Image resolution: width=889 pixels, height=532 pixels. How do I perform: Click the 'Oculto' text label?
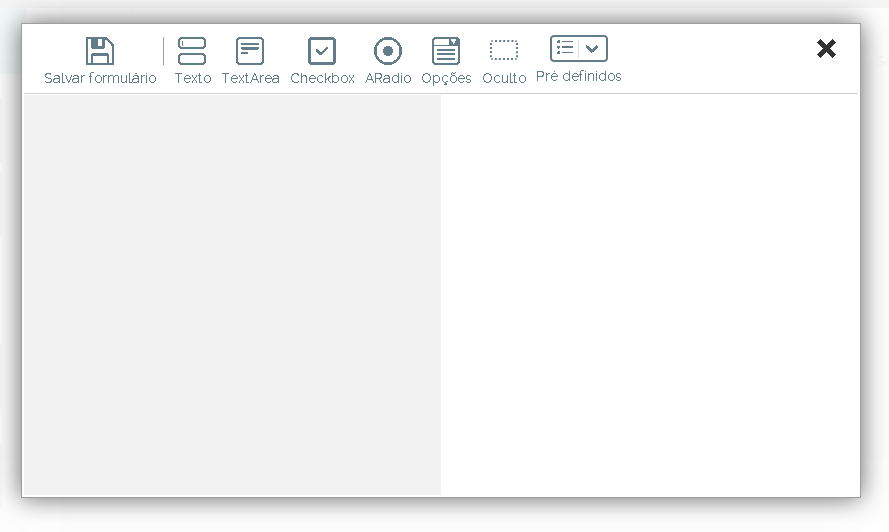coord(504,78)
